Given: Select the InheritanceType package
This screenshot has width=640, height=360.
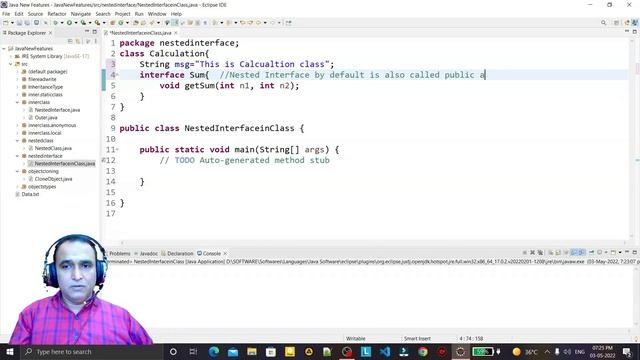Looking at the screenshot, I should click(45, 87).
